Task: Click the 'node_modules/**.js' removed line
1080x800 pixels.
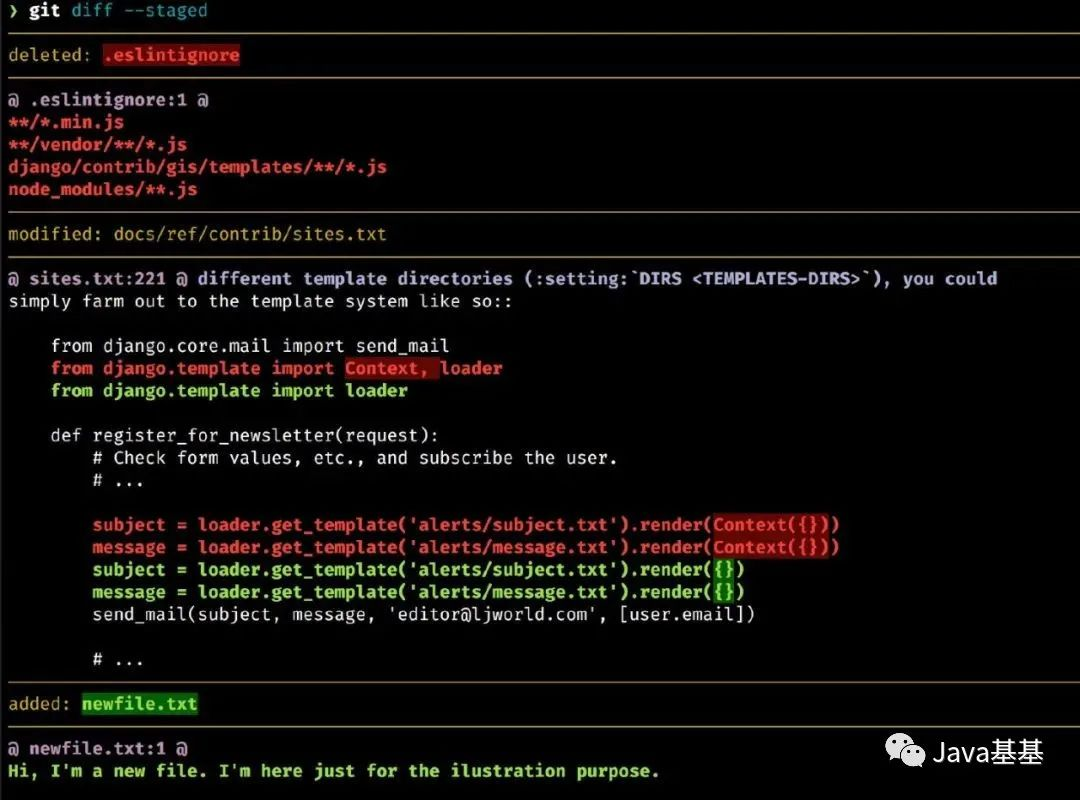Action: point(103,189)
